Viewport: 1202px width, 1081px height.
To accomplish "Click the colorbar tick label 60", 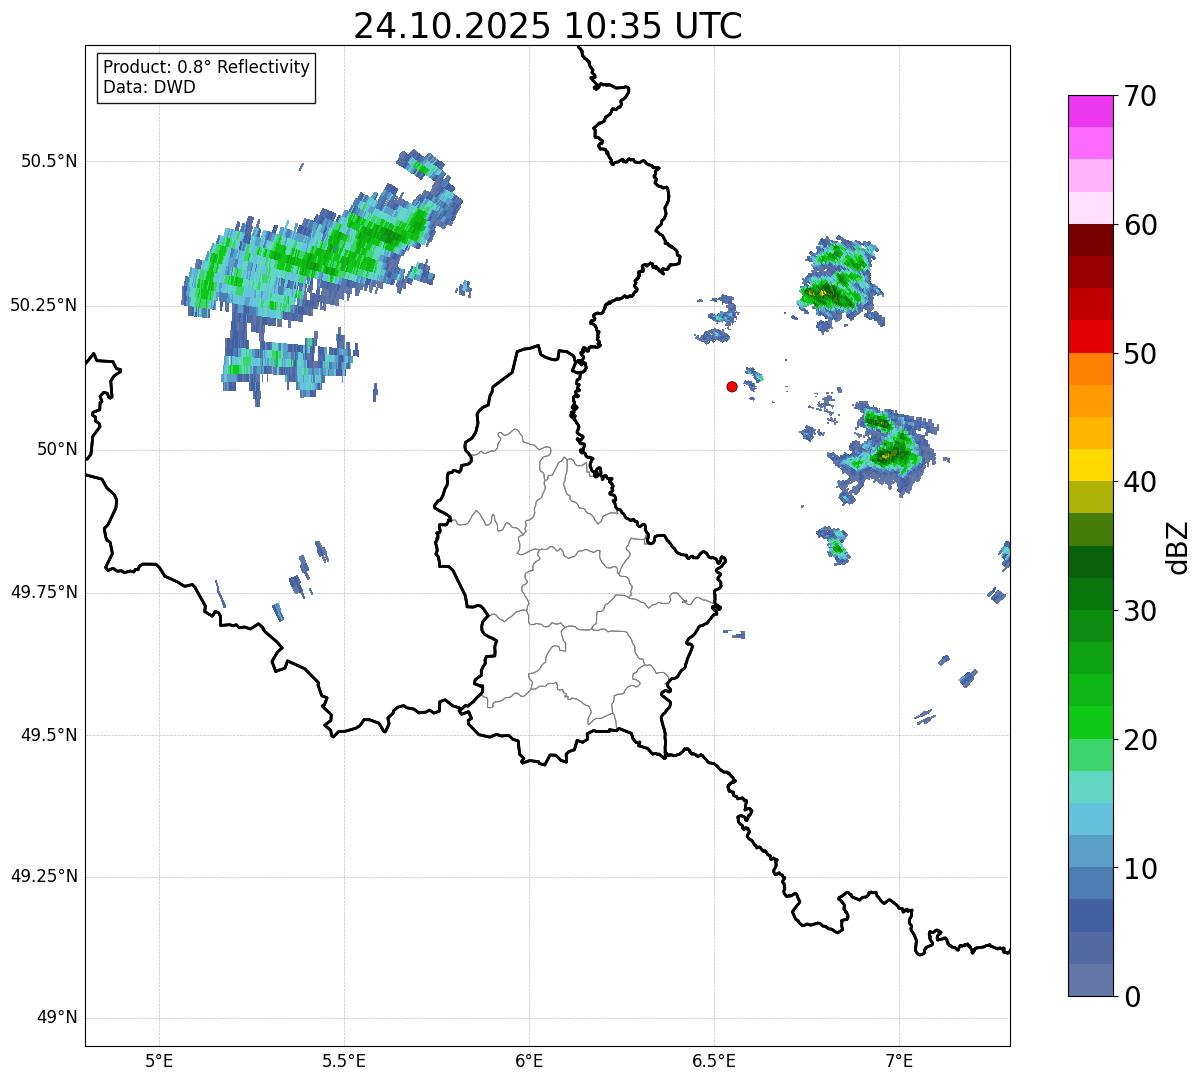I will tap(1141, 226).
